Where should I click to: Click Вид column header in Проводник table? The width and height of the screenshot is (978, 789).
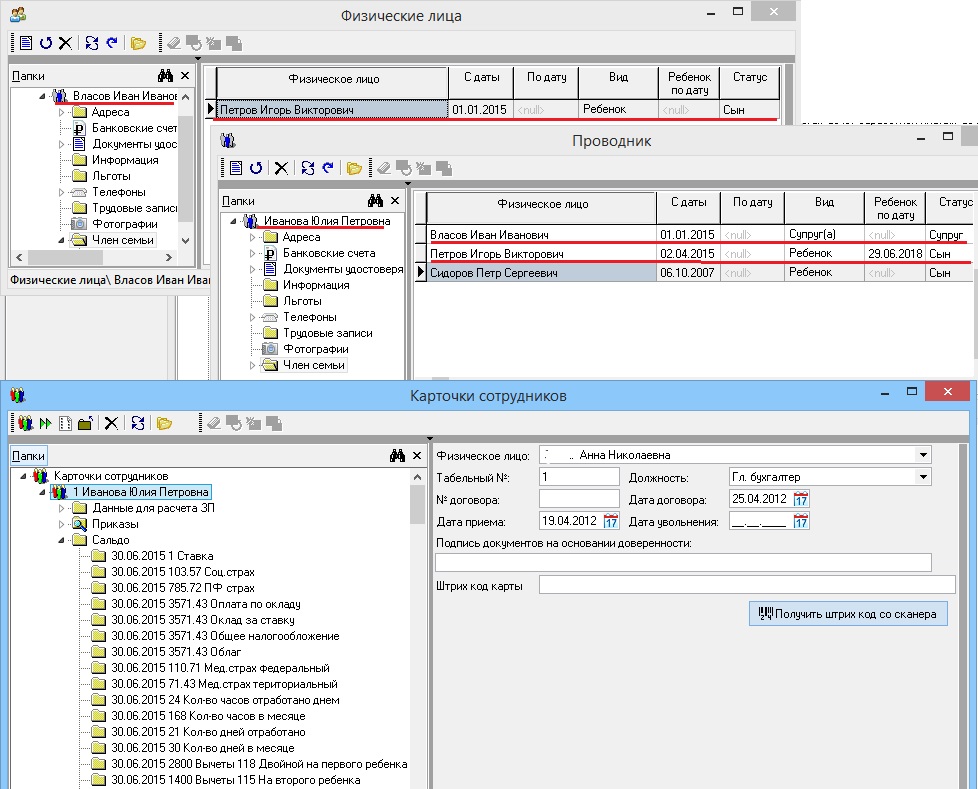pos(824,208)
